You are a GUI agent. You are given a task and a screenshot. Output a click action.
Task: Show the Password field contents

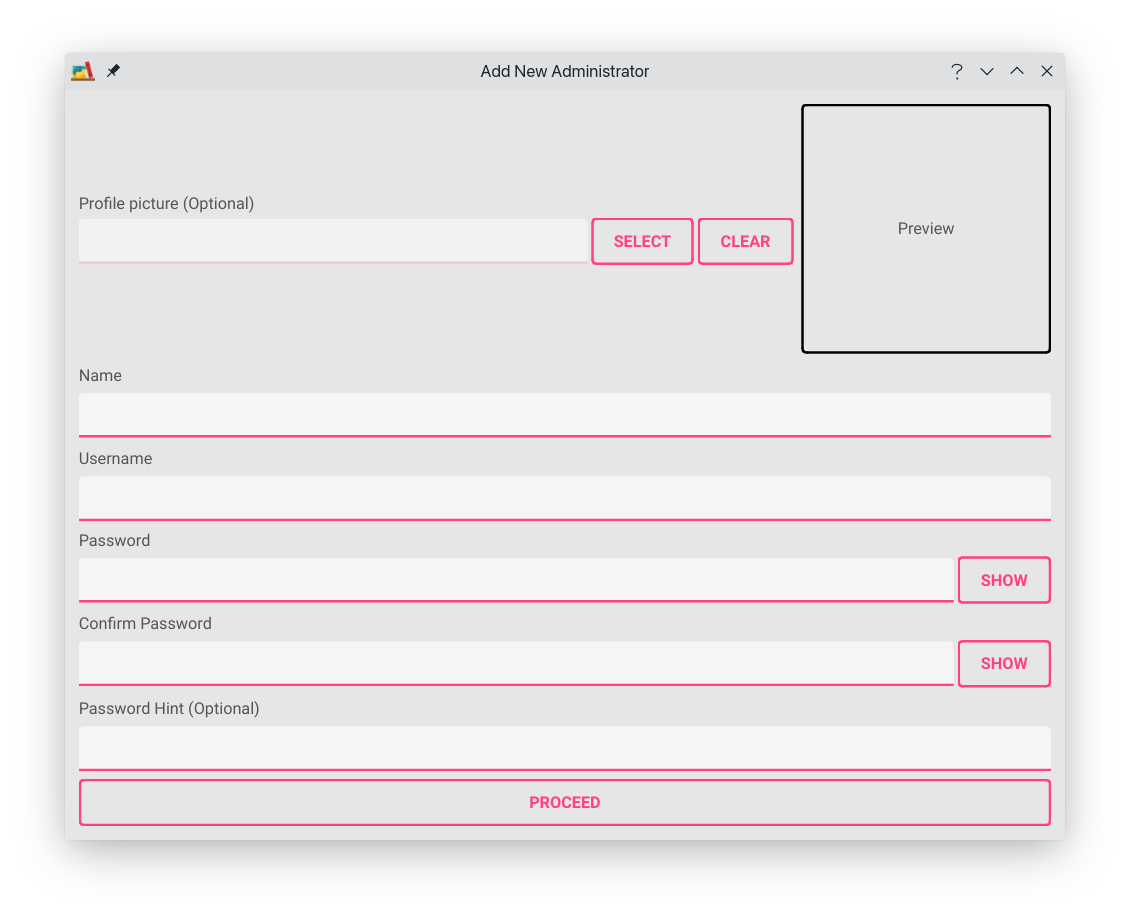click(1004, 580)
